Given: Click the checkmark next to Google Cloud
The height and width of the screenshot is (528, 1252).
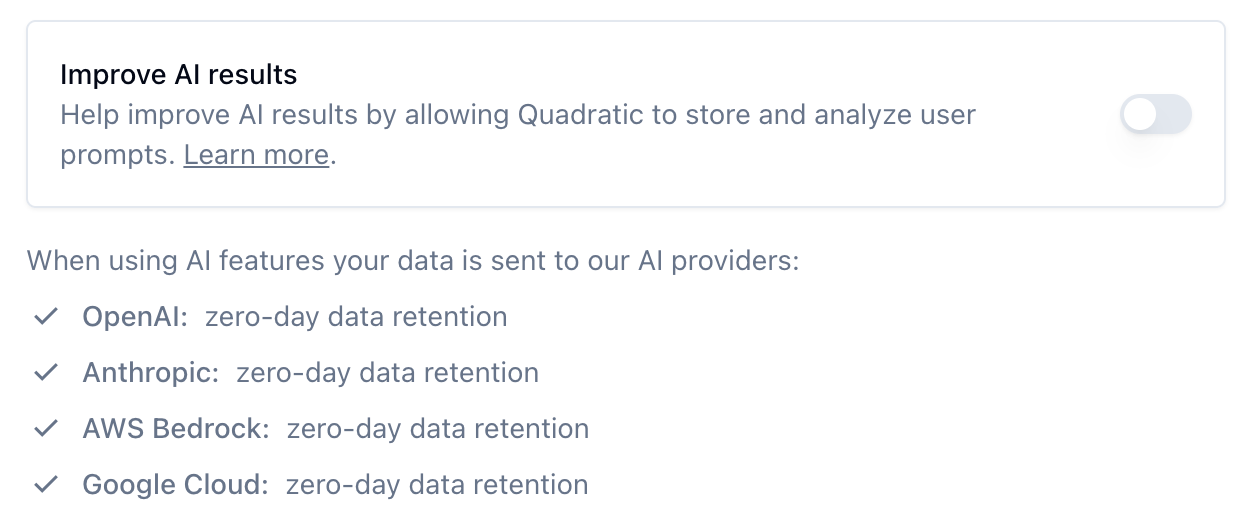Looking at the screenshot, I should click(45, 485).
